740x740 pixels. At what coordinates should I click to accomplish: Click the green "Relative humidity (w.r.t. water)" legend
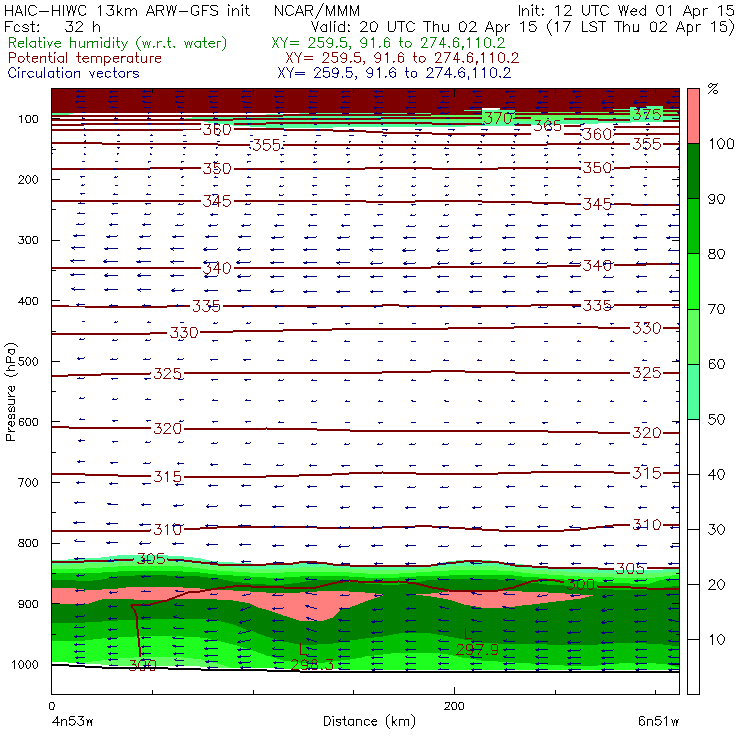(x=118, y=43)
